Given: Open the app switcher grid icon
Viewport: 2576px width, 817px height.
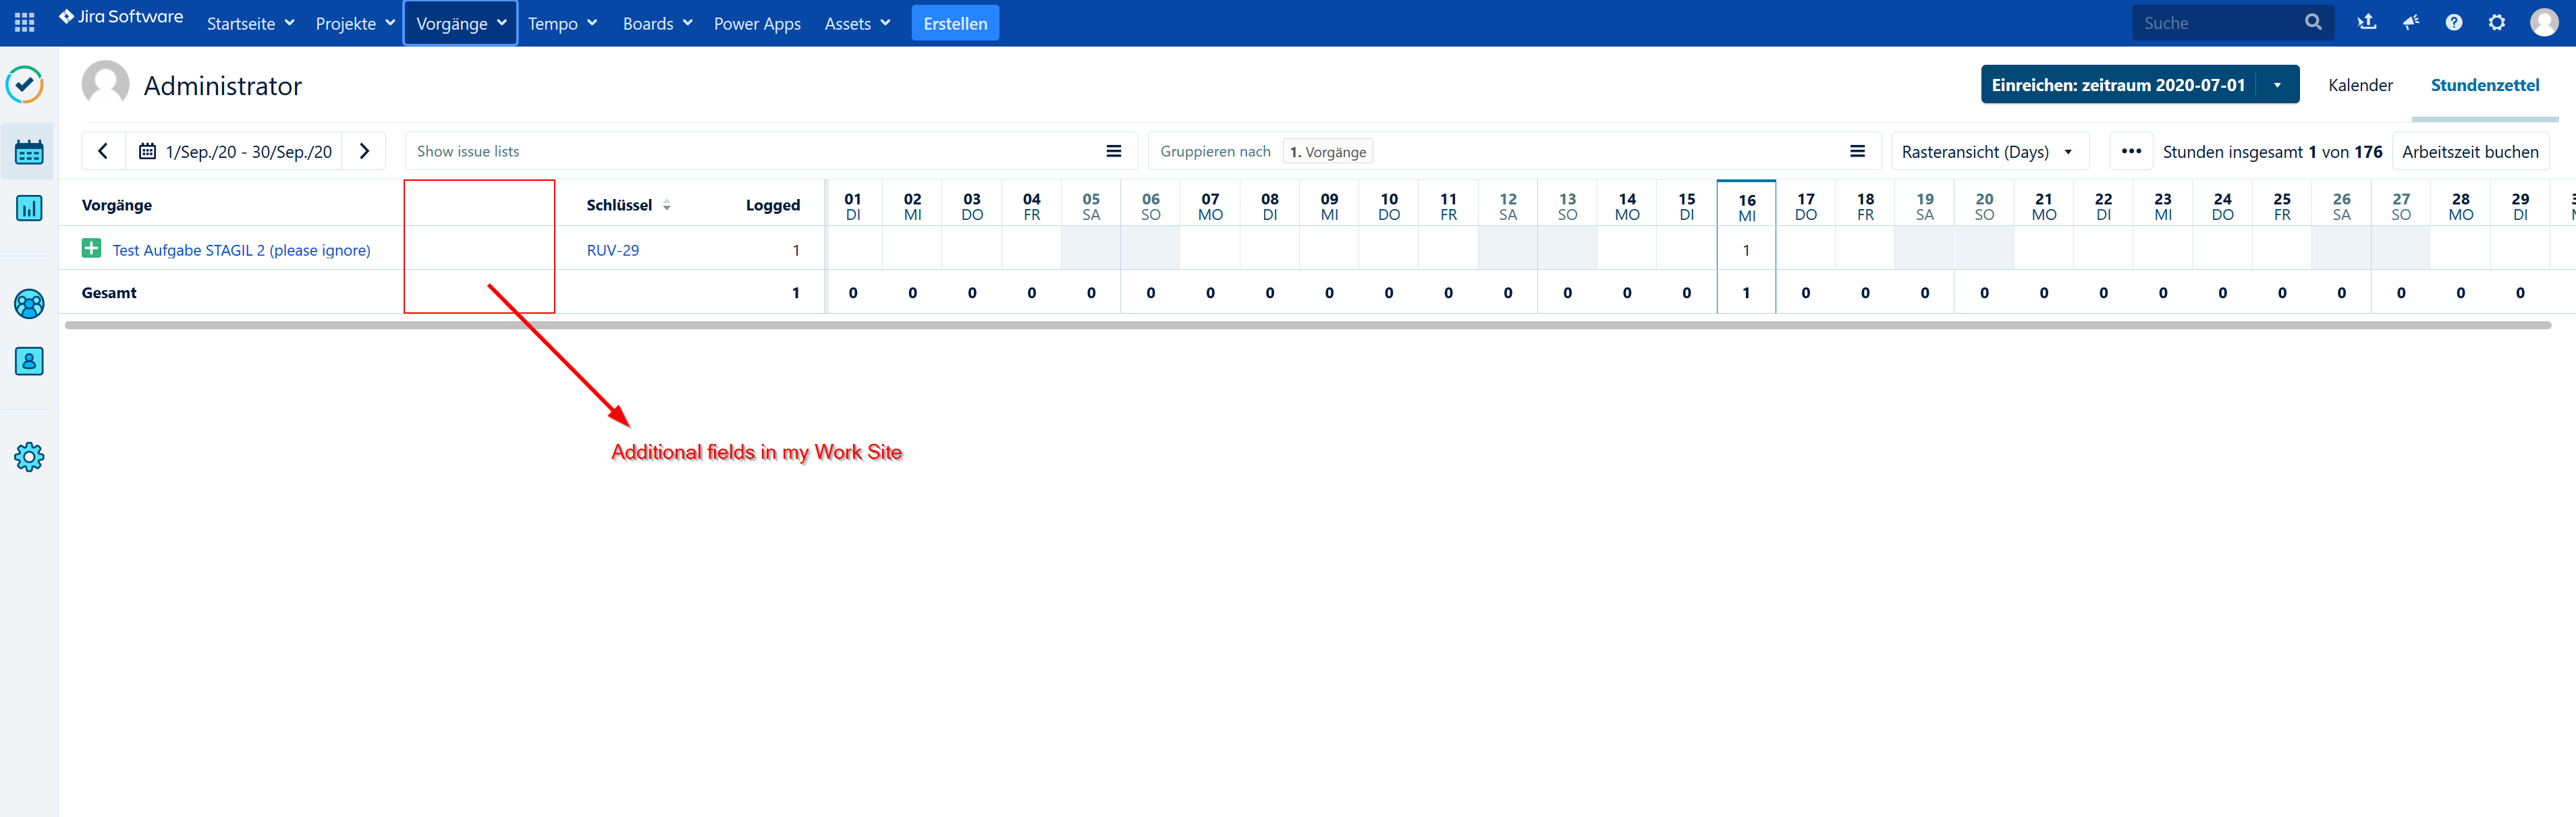Looking at the screenshot, I should click(24, 22).
